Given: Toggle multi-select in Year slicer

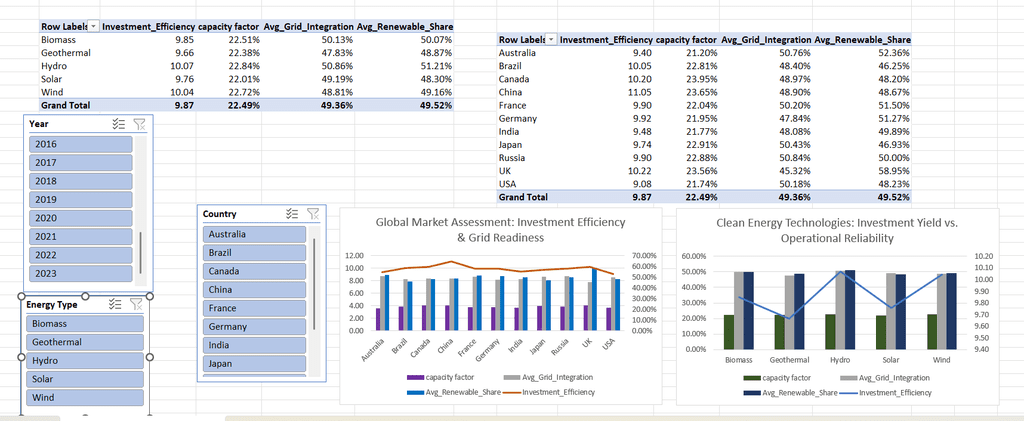Looking at the screenshot, I should click(x=118, y=124).
